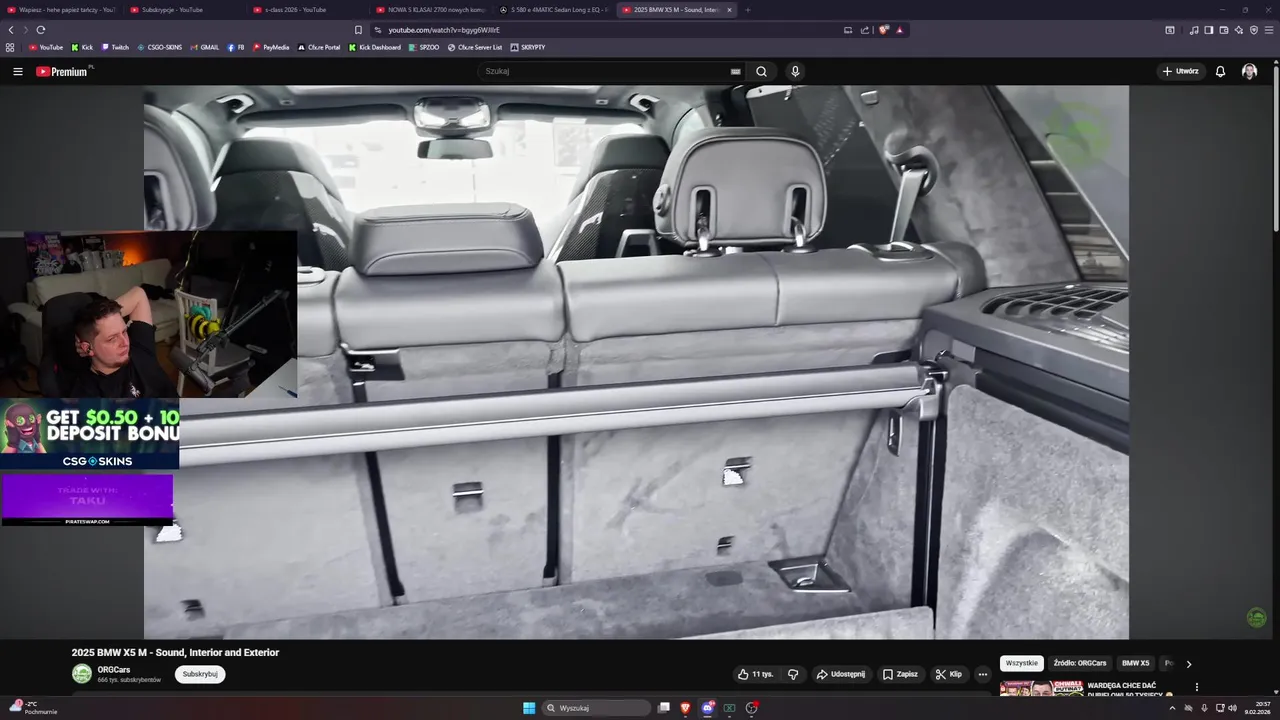
Task: Open Brave Shields lion icon
Action: [x=883, y=30]
